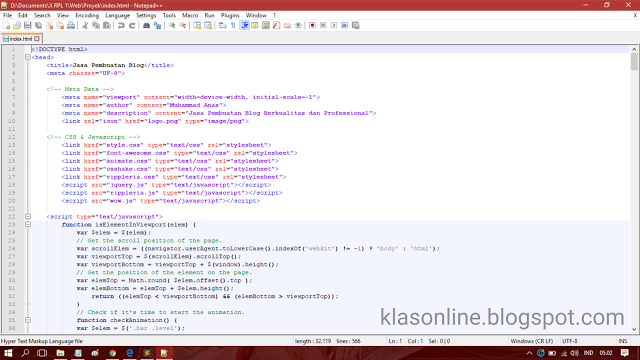Open the Edit menu
Viewport: 640px width, 360px height.
pos(22,15)
